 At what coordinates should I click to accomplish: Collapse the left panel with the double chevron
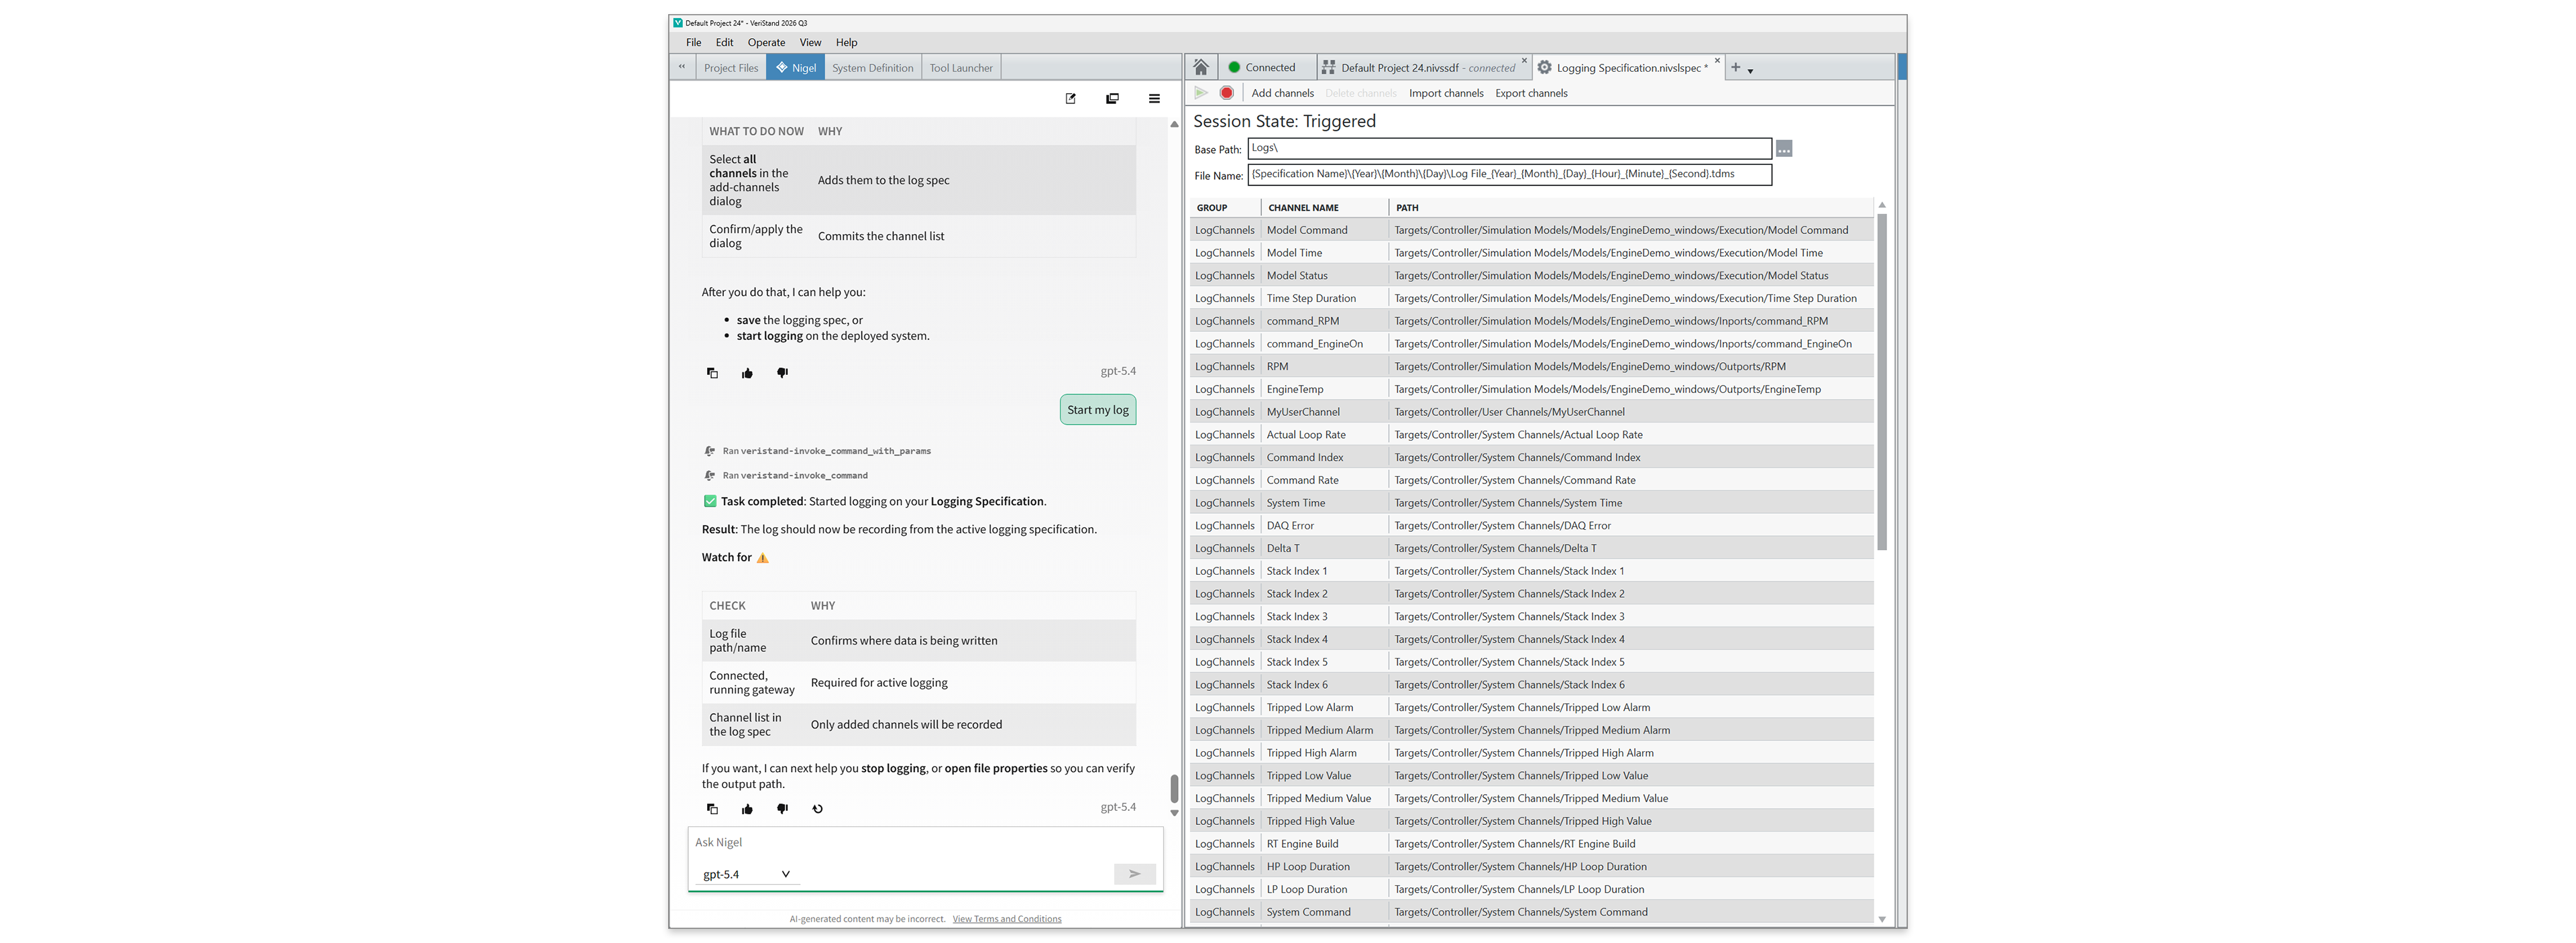(682, 67)
